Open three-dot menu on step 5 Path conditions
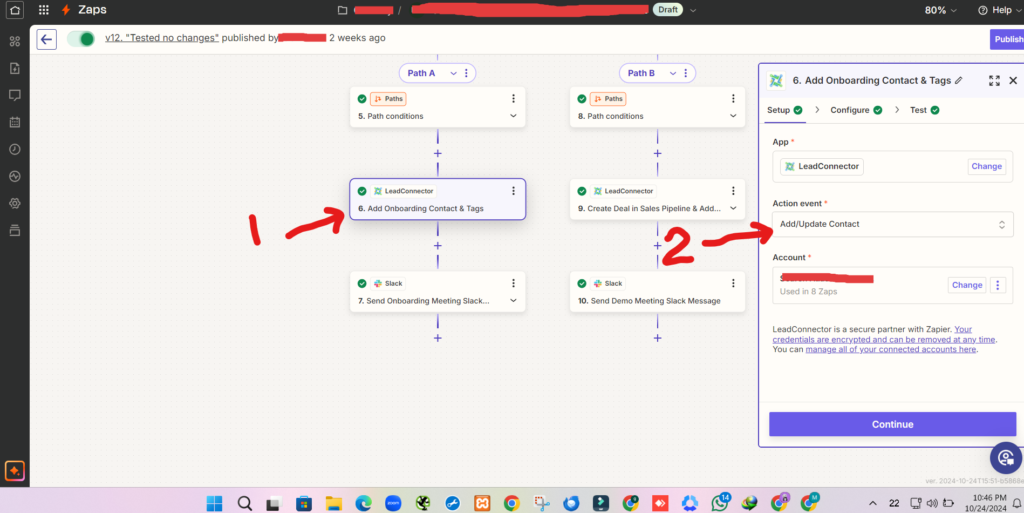The height and width of the screenshot is (513, 1024). tap(513, 99)
